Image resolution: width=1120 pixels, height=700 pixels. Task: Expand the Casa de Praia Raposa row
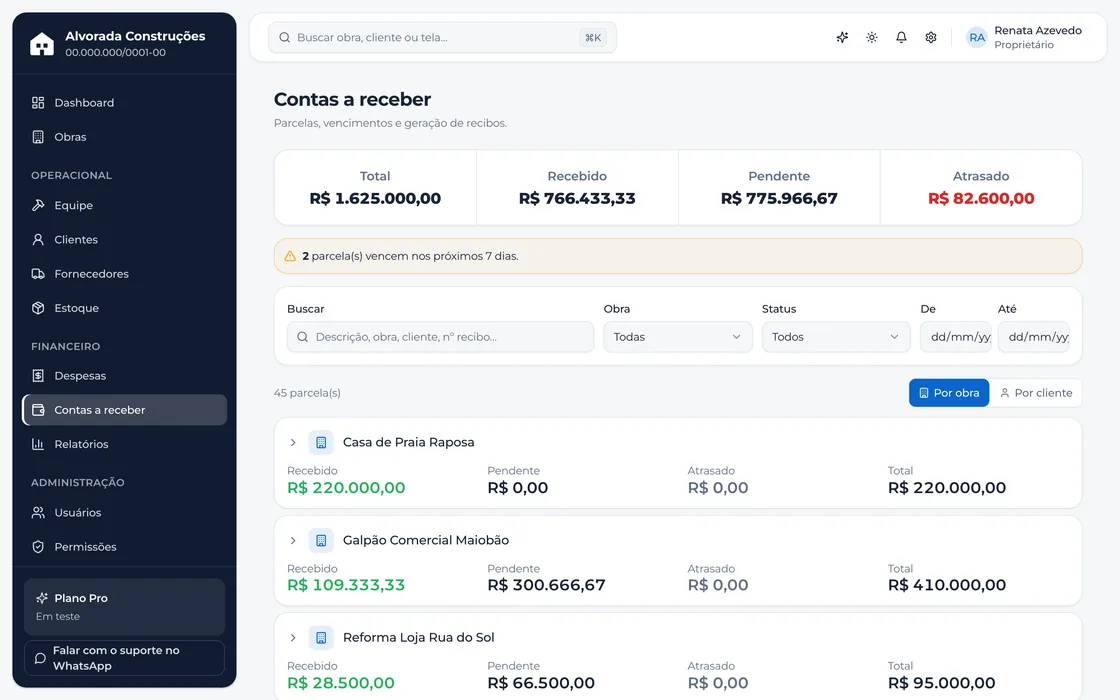(293, 443)
